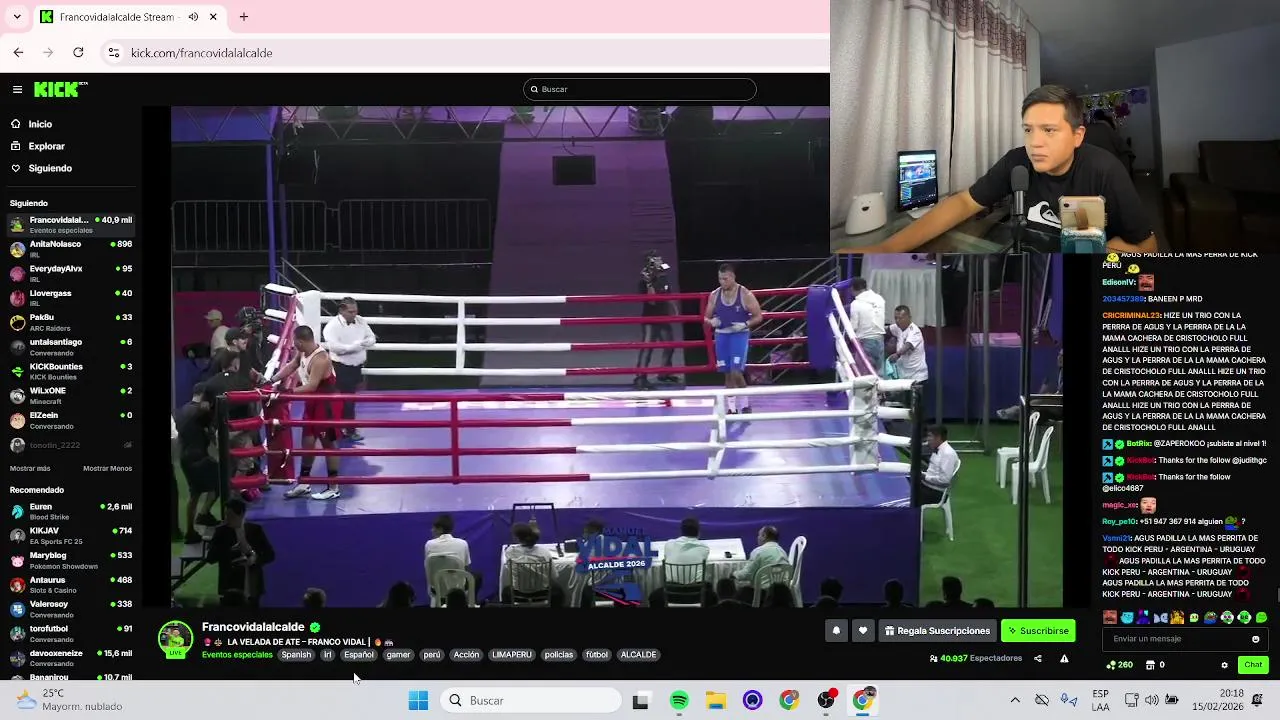Mute the tab using its speaker icon
This screenshot has height=720, width=1280.
coord(193,17)
